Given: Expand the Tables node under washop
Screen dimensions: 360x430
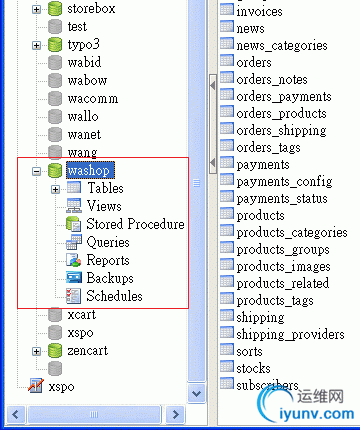Looking at the screenshot, I should (x=55, y=189).
